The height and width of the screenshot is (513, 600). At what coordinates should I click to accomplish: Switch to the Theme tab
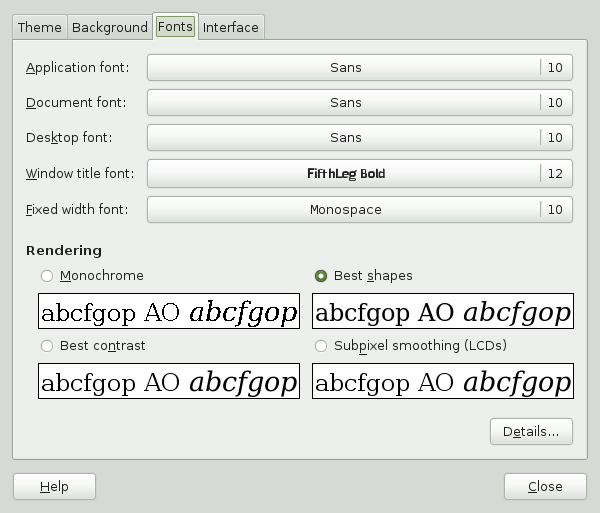pos(40,27)
